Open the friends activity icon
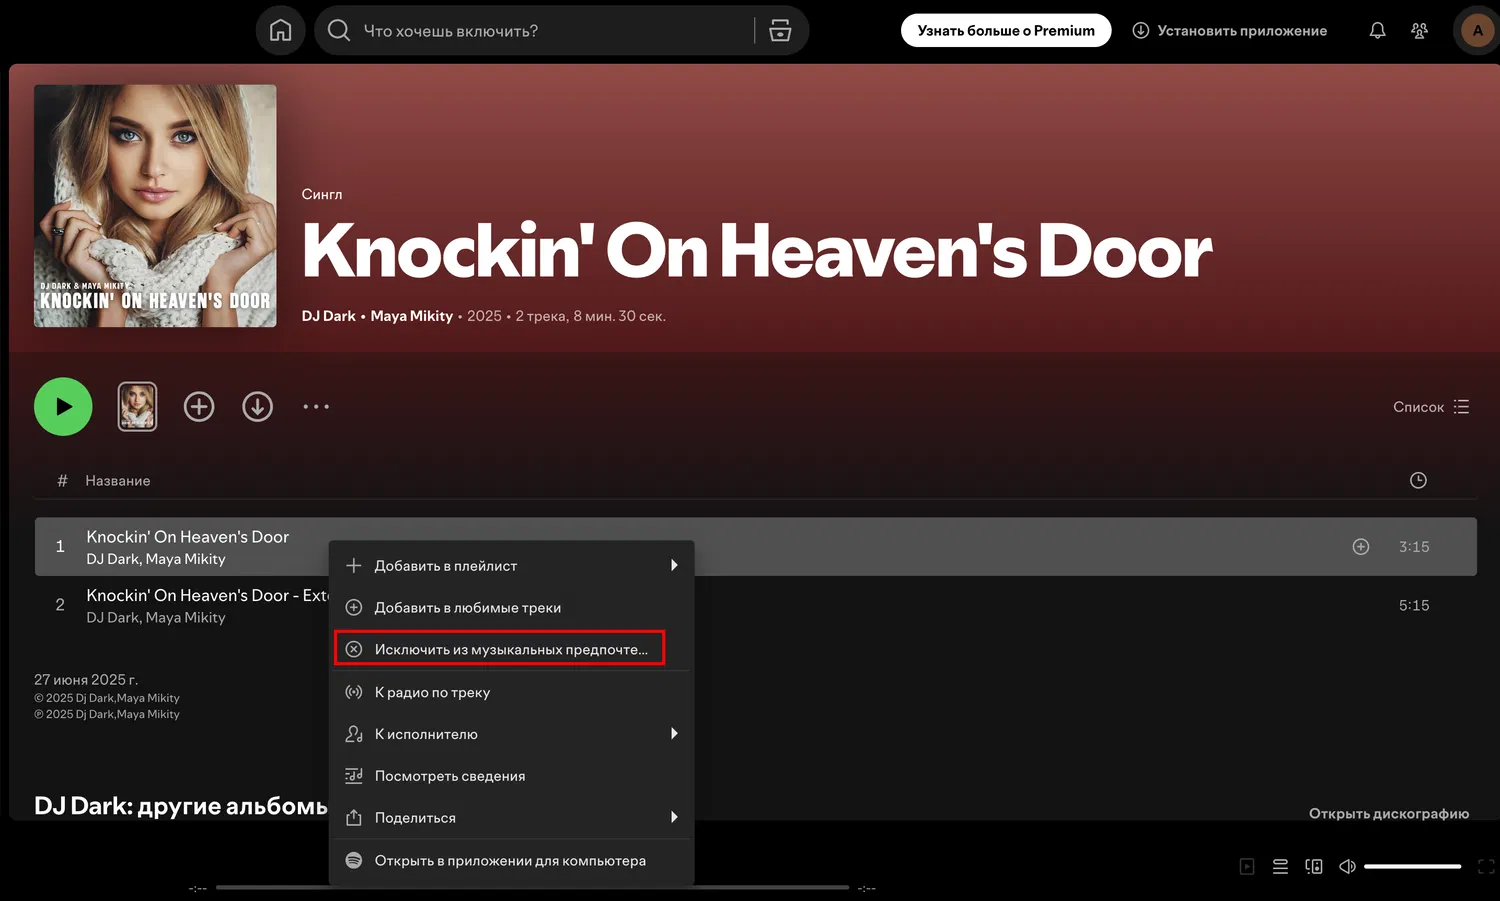1500x901 pixels. click(1419, 31)
